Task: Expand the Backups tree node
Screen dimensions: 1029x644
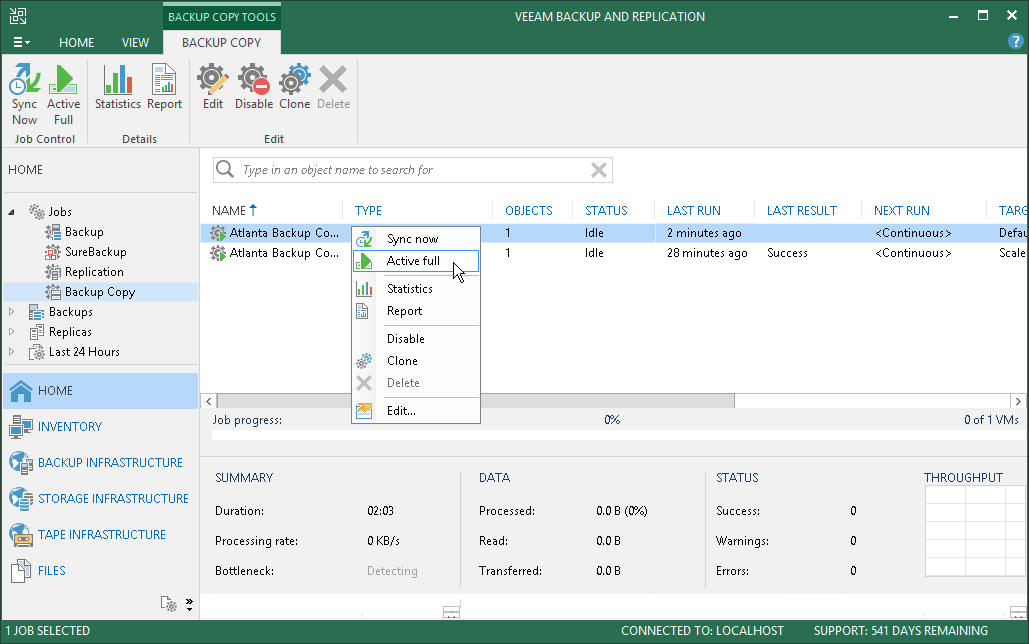Action: pyautogui.click(x=11, y=312)
